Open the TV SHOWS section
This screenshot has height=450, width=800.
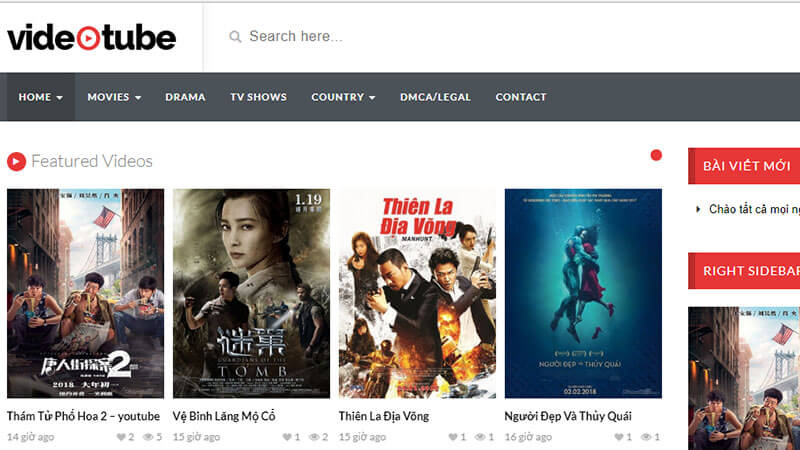[x=258, y=97]
